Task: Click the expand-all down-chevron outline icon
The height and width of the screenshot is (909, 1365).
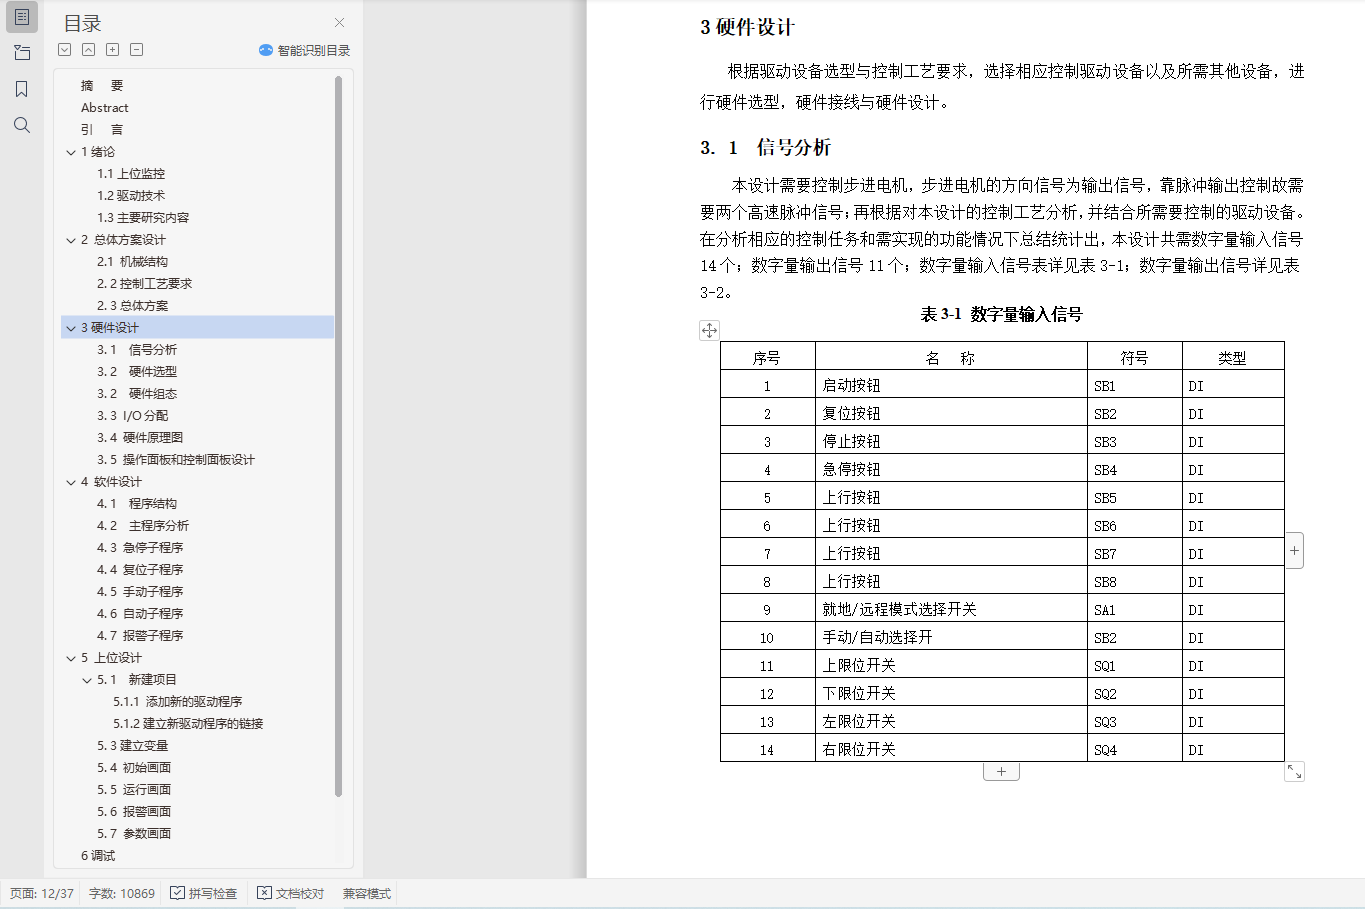Action: (65, 50)
